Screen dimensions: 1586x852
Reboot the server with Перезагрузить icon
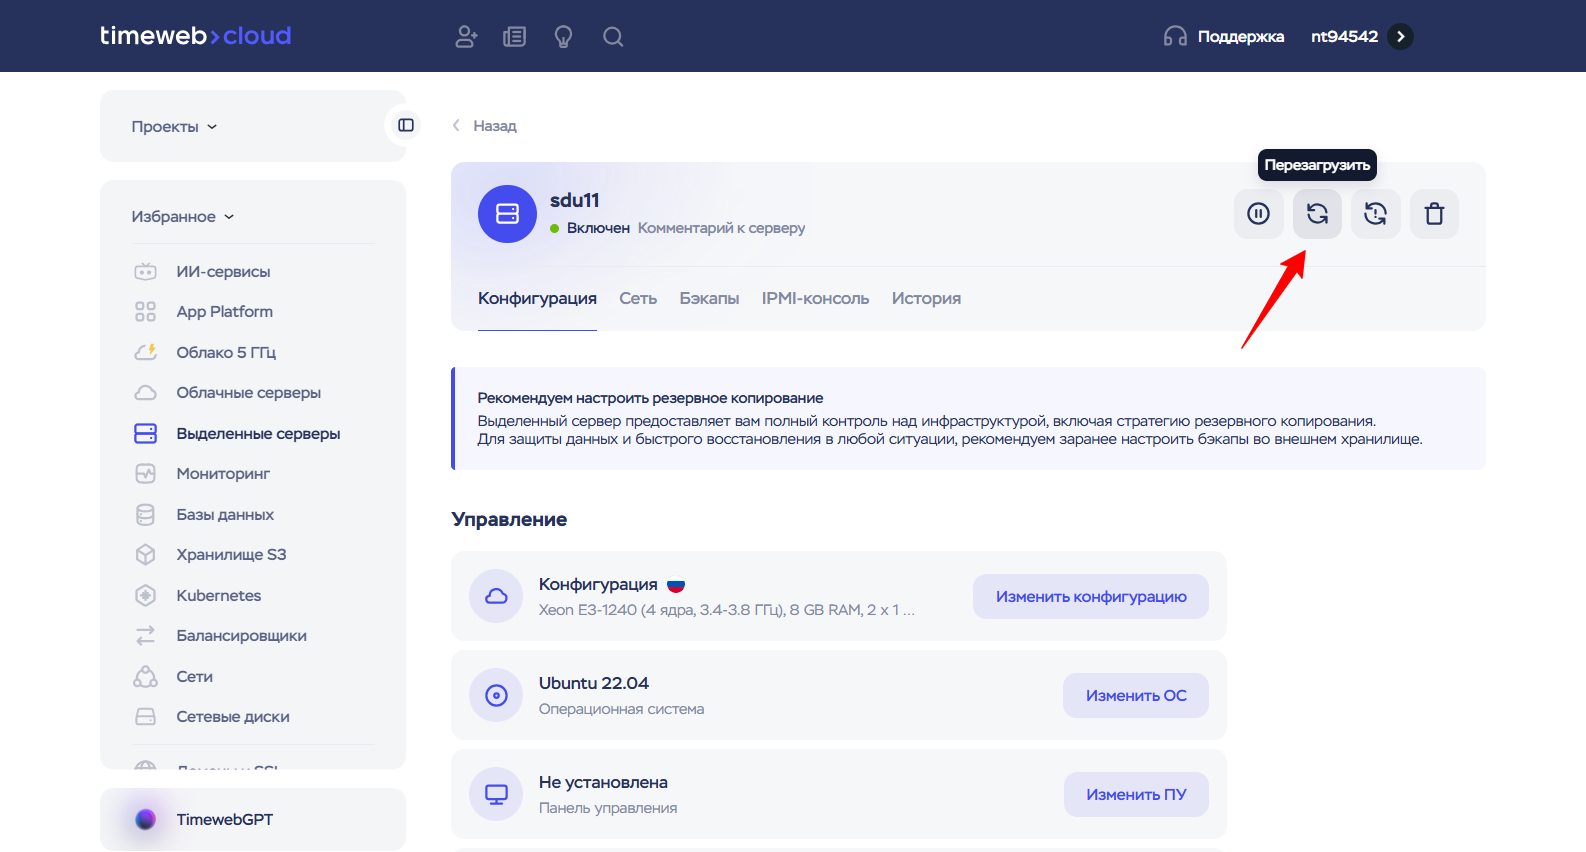(x=1317, y=214)
